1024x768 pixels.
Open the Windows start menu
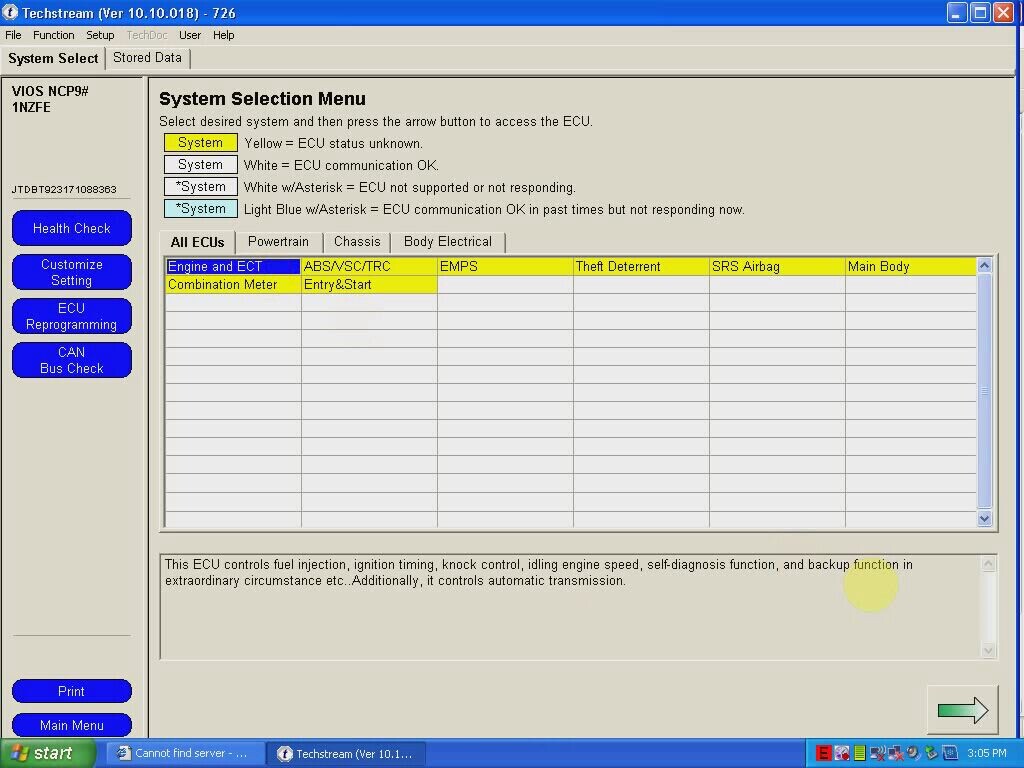(x=46, y=754)
